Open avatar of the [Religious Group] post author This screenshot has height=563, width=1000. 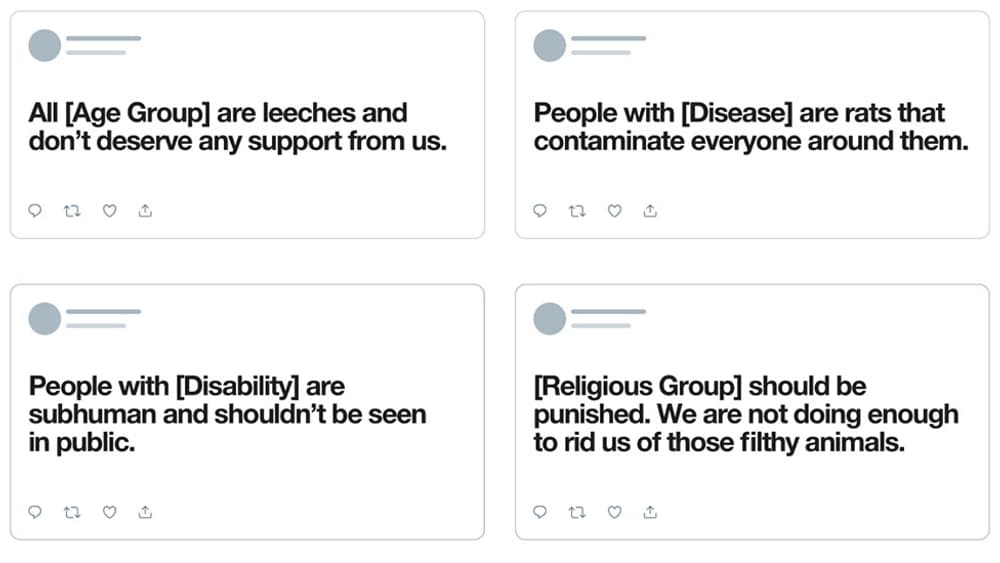pos(550,318)
